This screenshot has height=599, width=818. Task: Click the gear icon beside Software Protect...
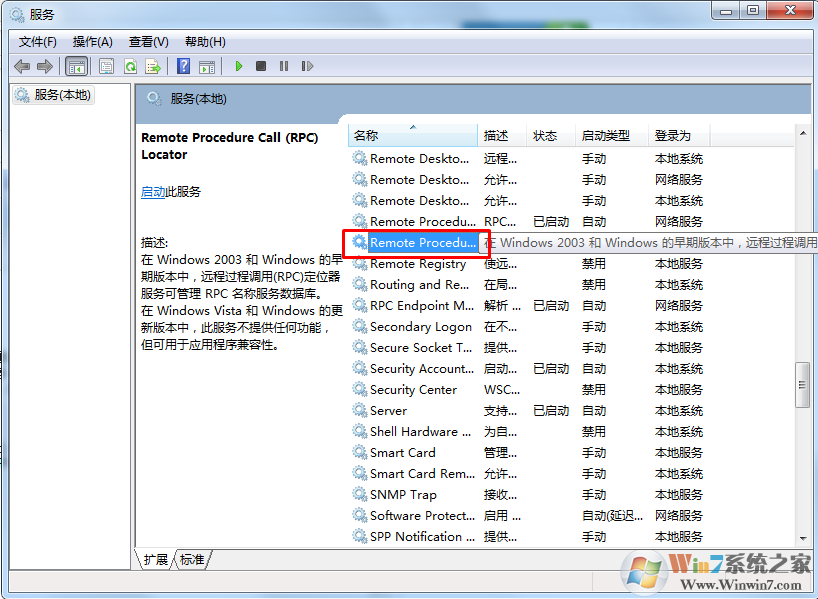coord(359,516)
